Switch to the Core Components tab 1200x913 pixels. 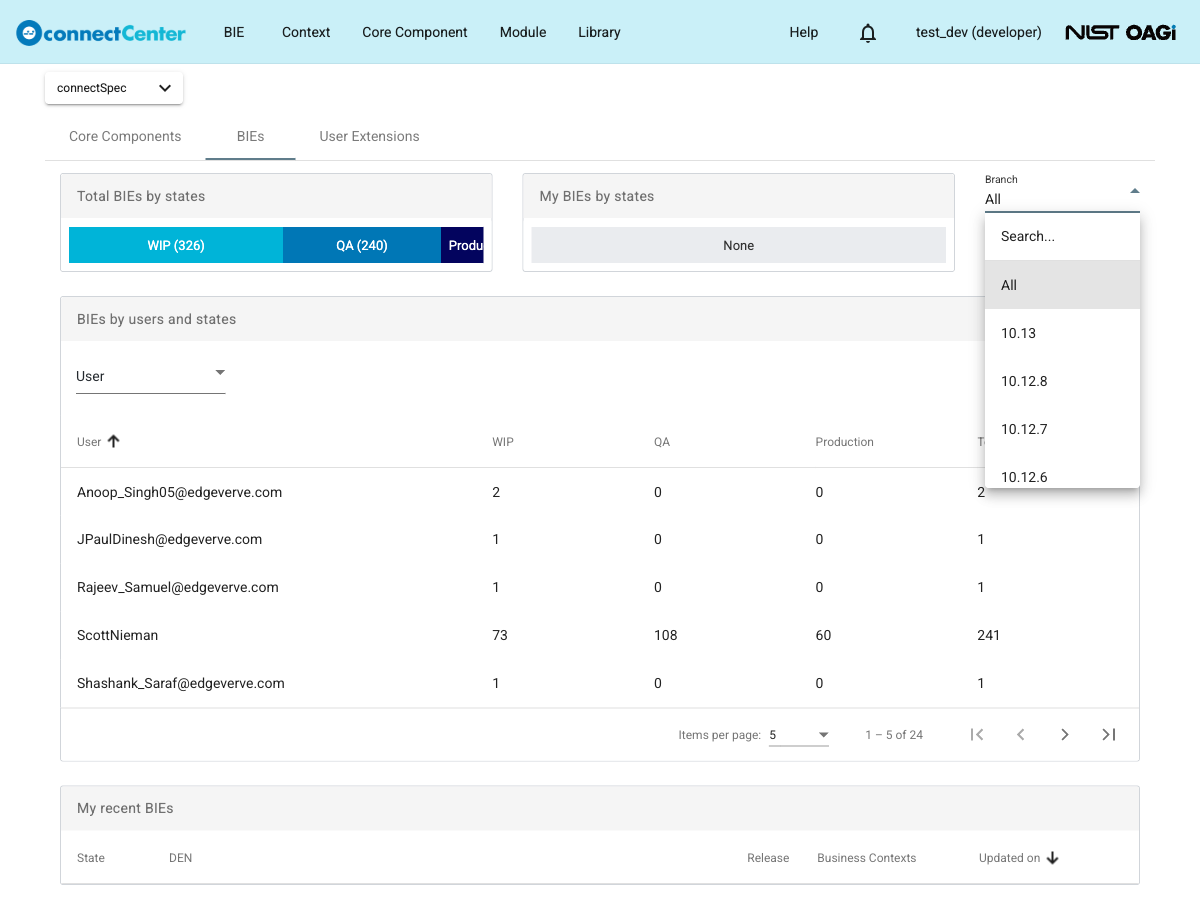(x=125, y=136)
